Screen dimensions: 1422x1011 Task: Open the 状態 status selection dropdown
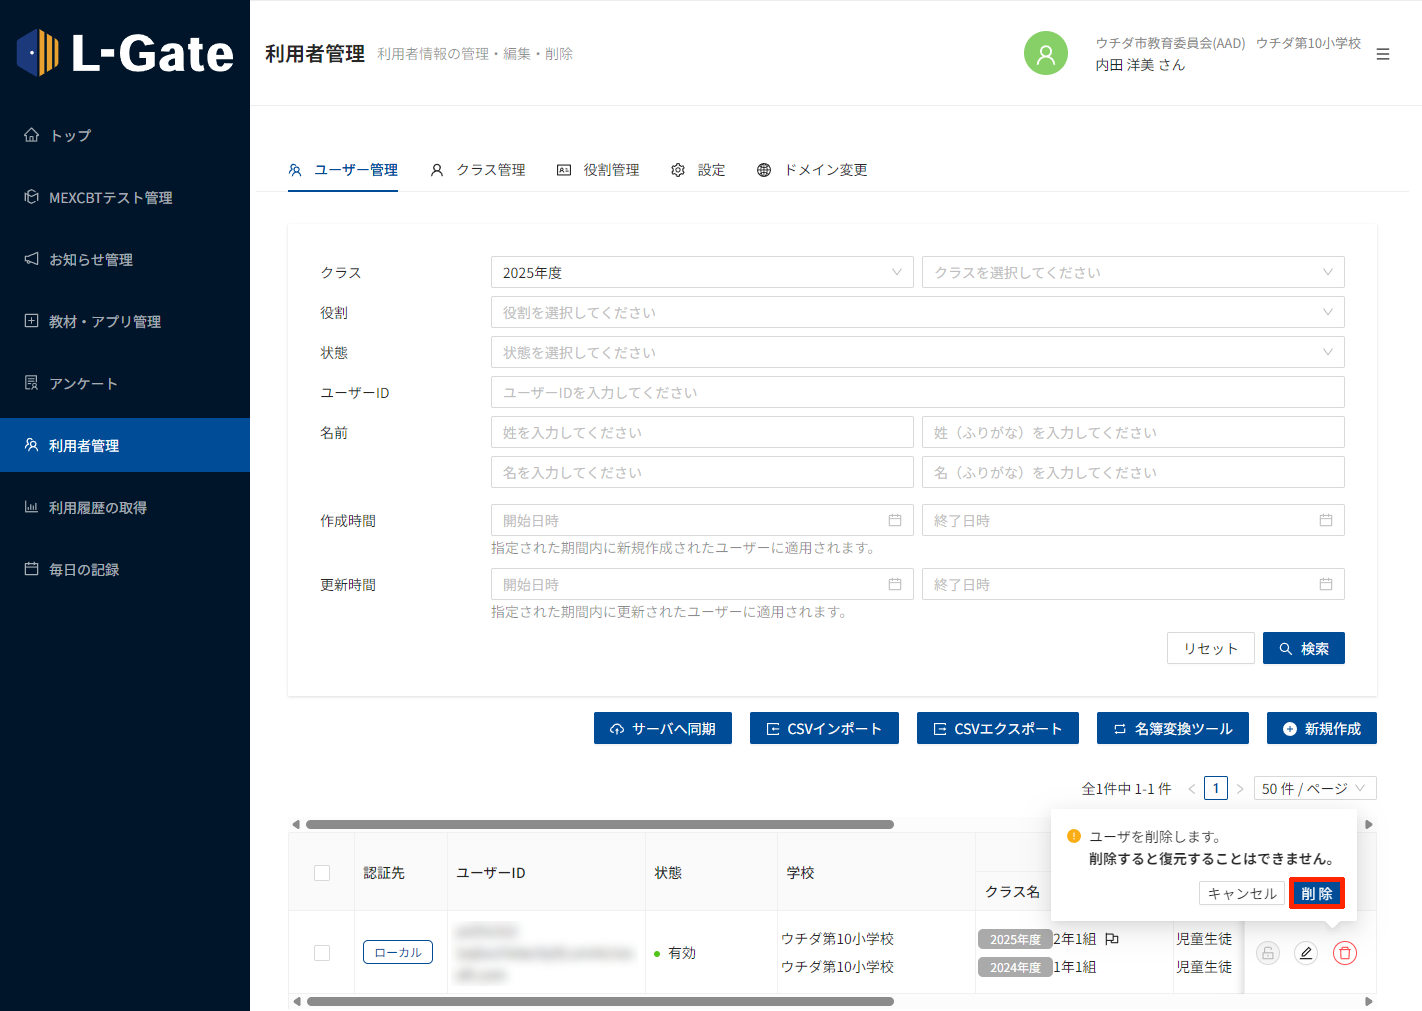click(916, 352)
